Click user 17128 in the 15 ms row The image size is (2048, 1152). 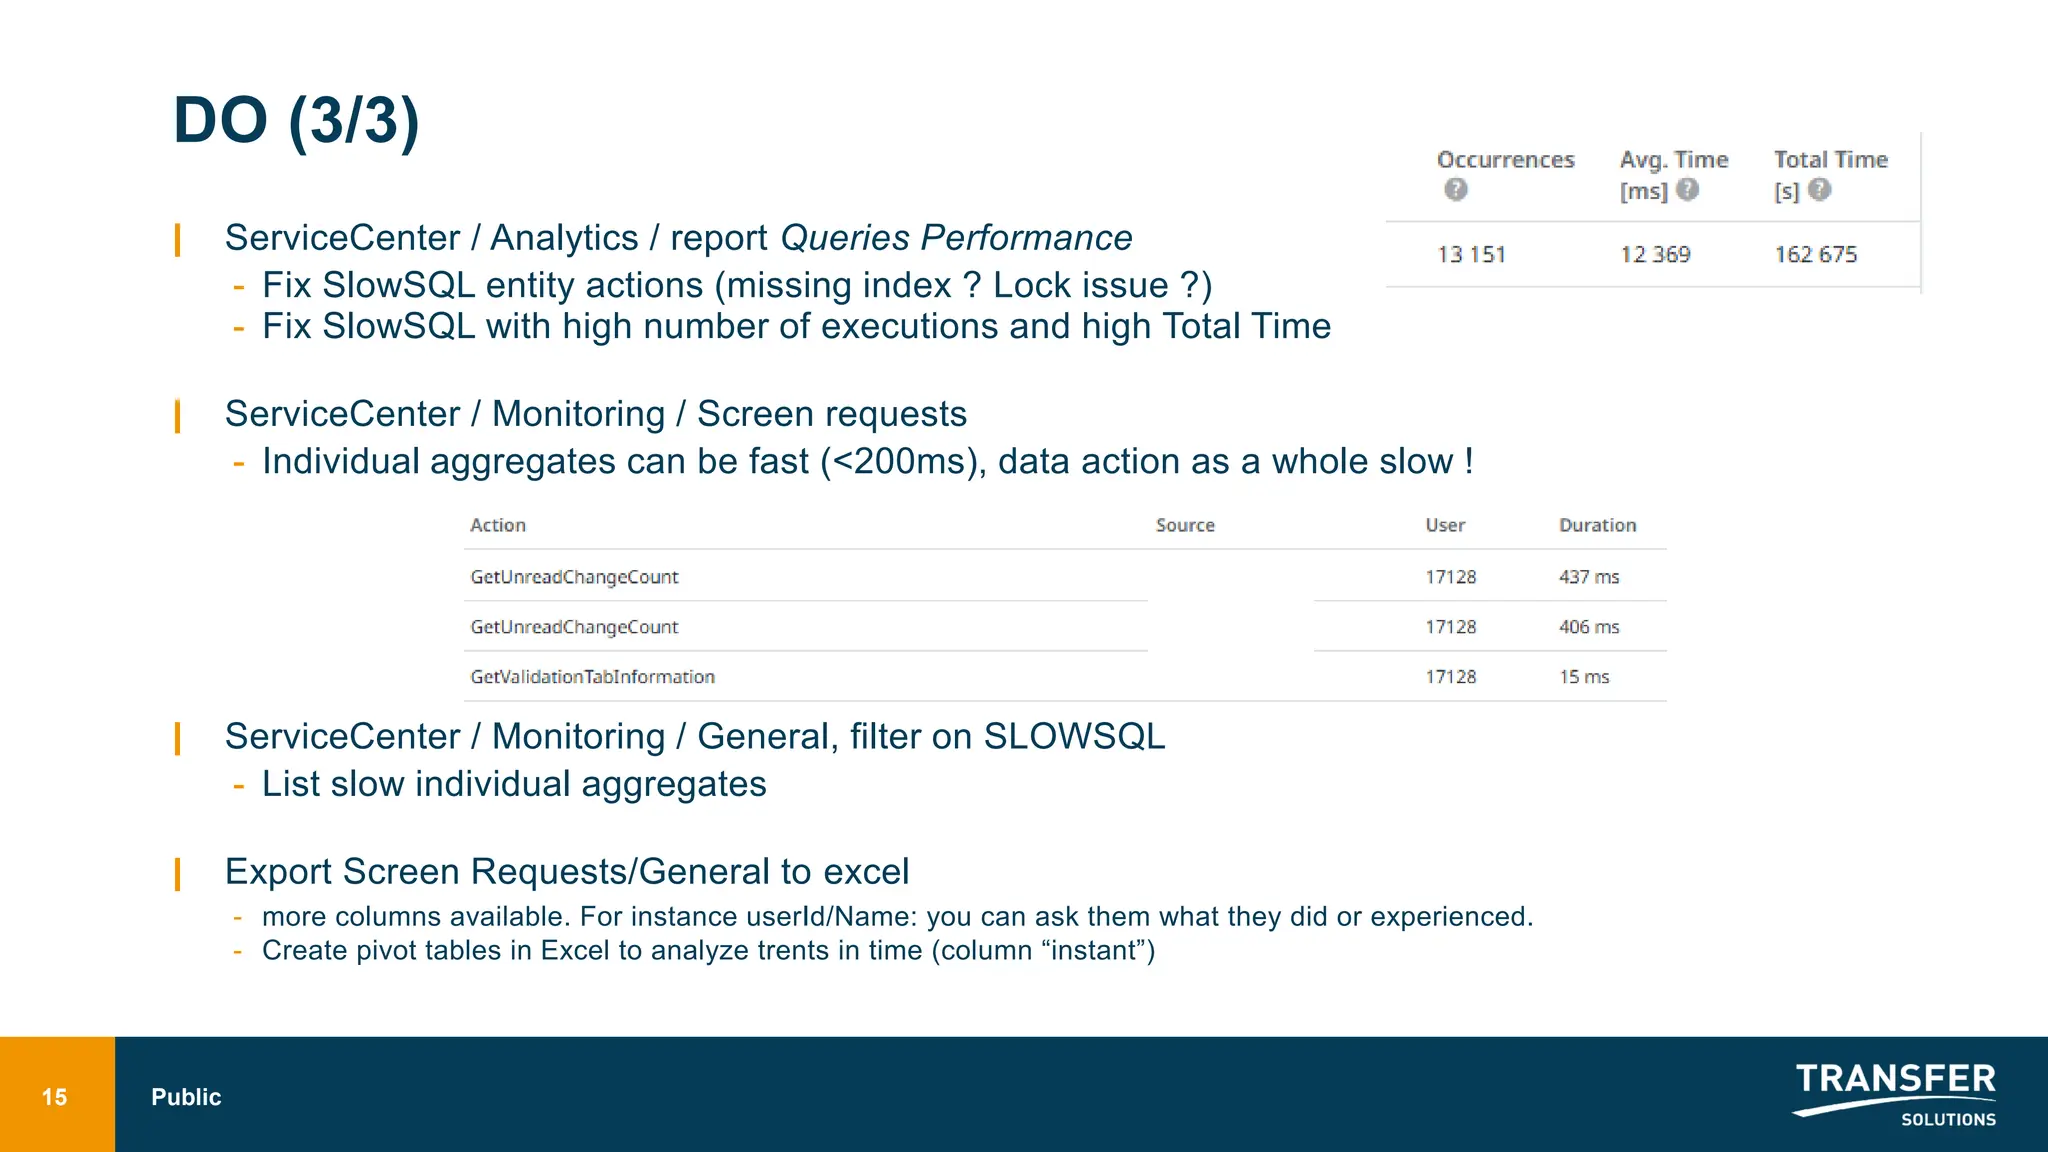[x=1450, y=676]
